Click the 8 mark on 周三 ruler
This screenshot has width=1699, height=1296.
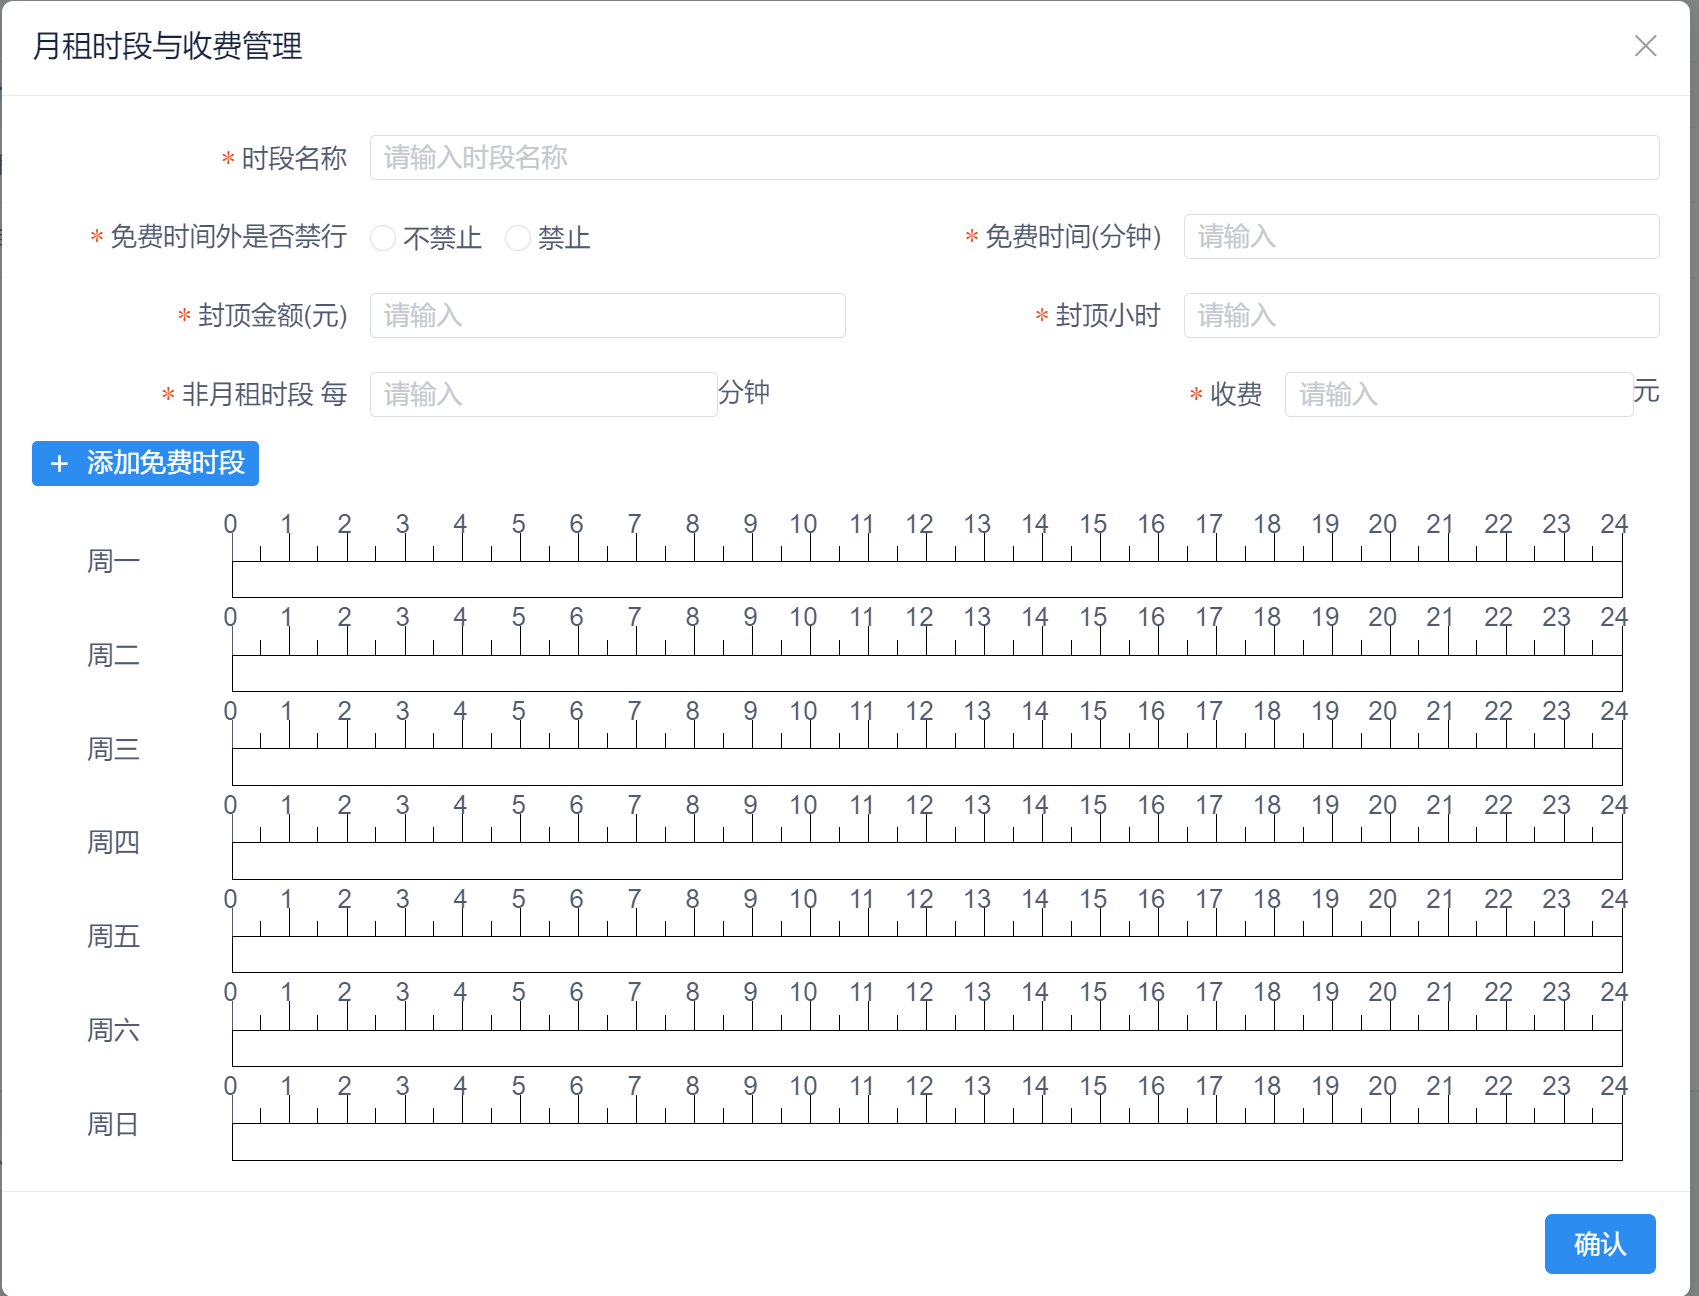[692, 711]
